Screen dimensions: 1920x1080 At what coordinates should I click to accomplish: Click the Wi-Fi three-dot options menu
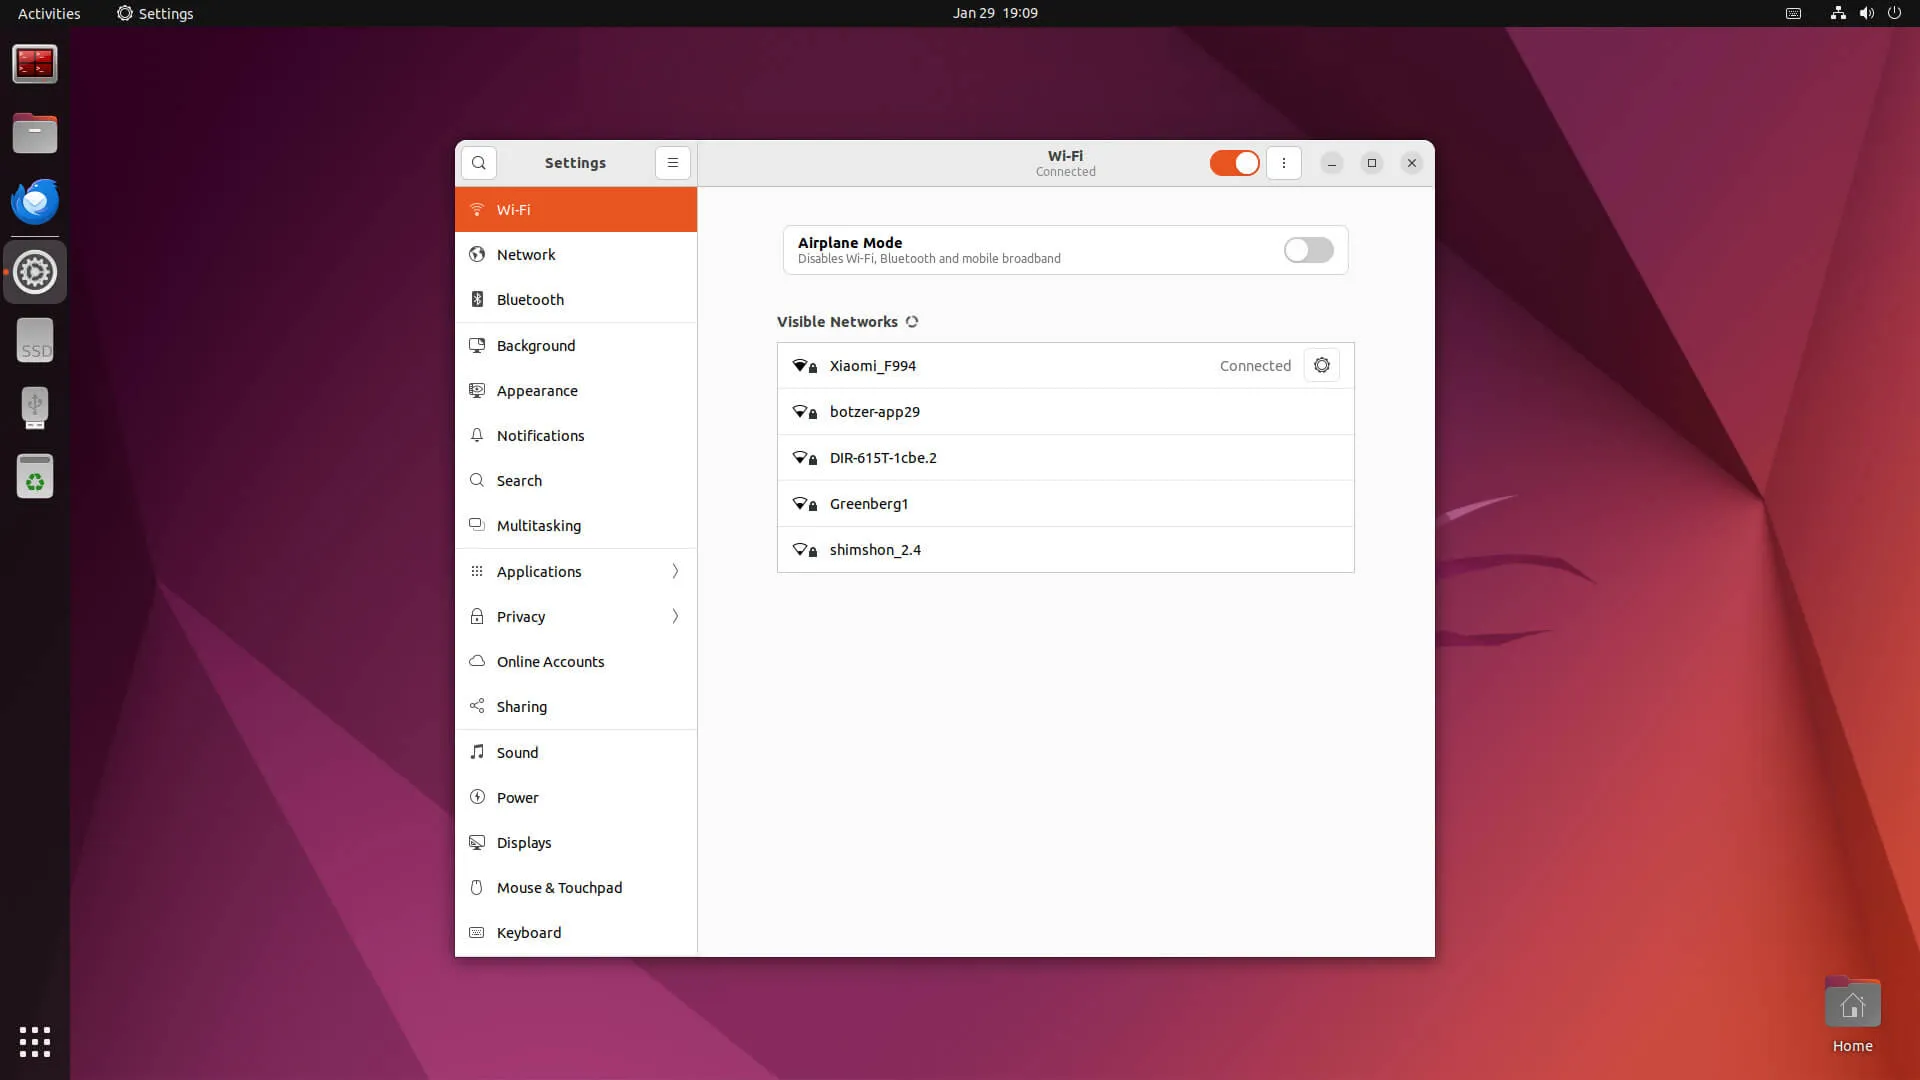(1284, 163)
